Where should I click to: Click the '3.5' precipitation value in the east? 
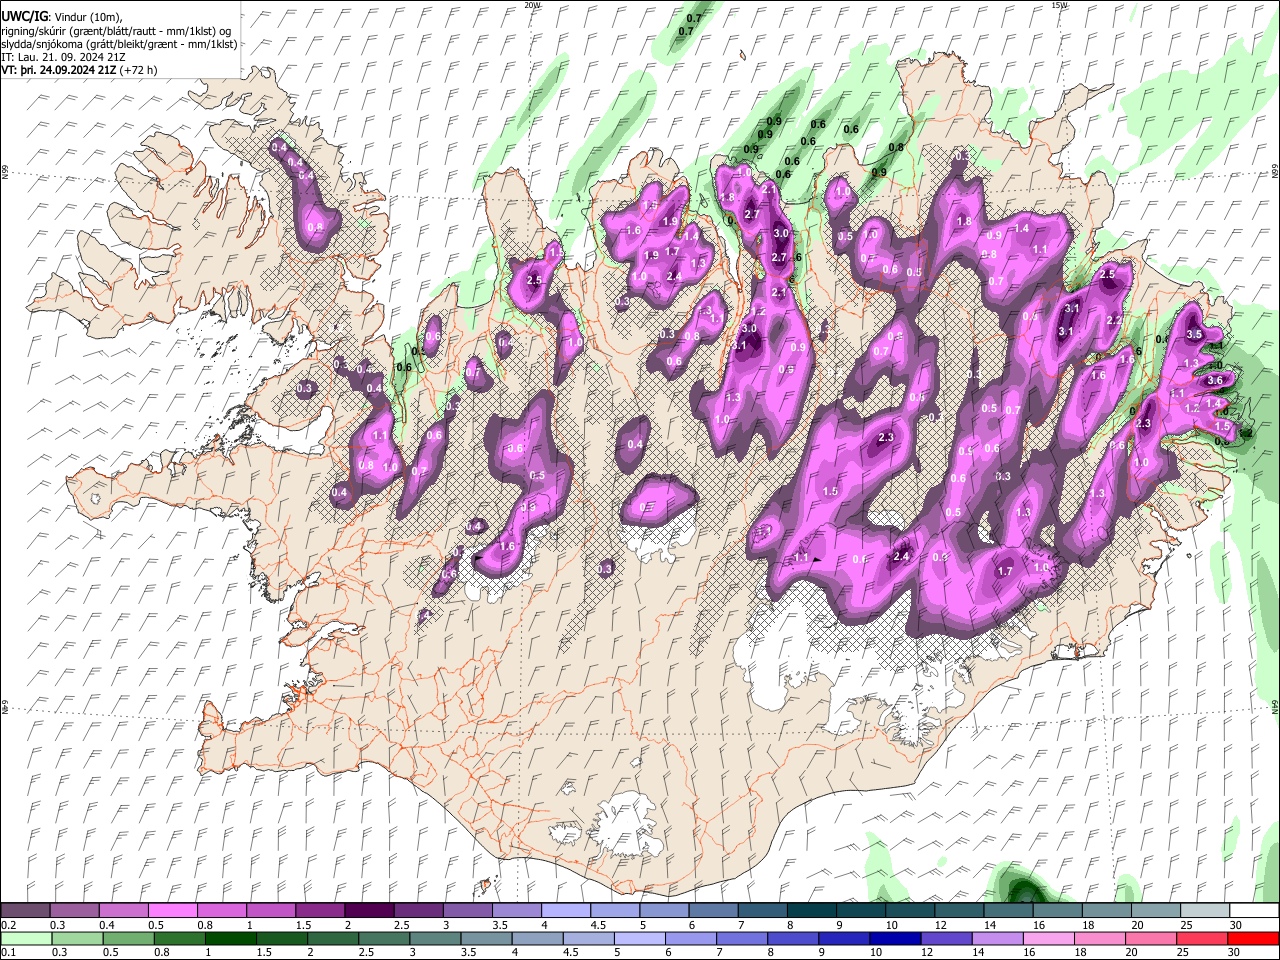1193,334
